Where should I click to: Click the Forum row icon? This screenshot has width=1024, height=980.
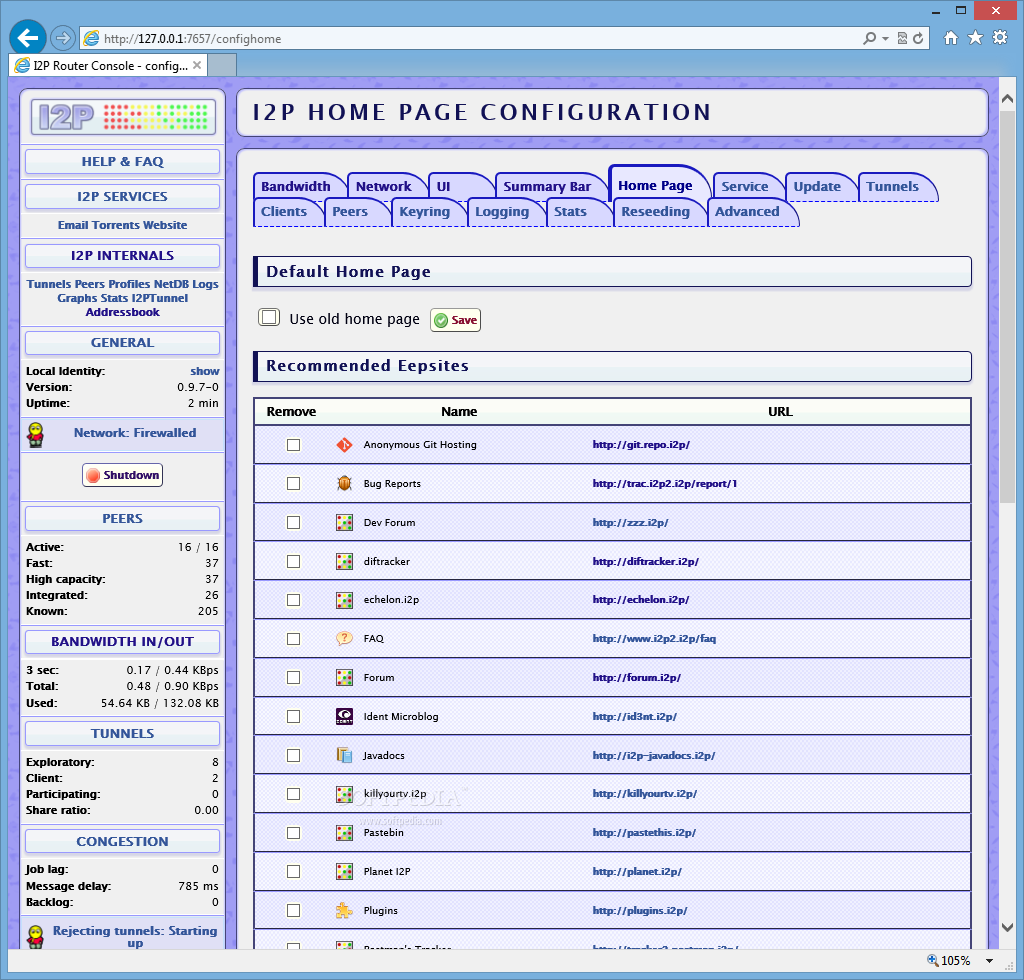point(344,678)
